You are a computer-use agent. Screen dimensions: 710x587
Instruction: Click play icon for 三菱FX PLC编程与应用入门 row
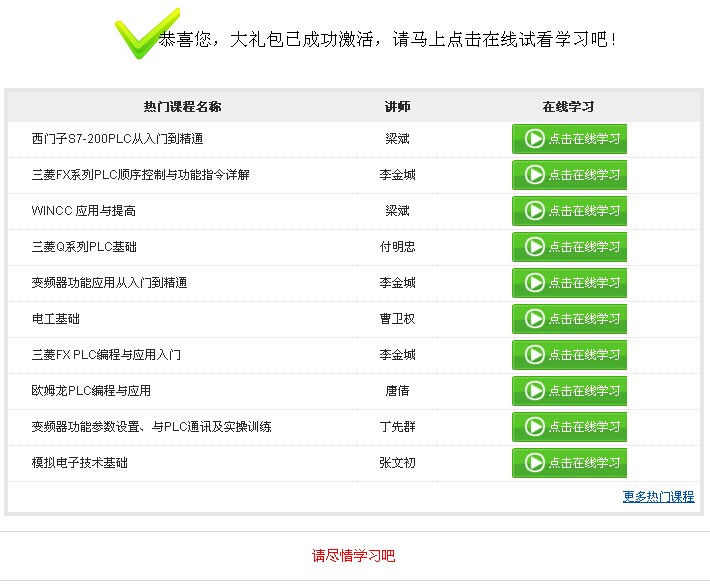[x=535, y=355]
